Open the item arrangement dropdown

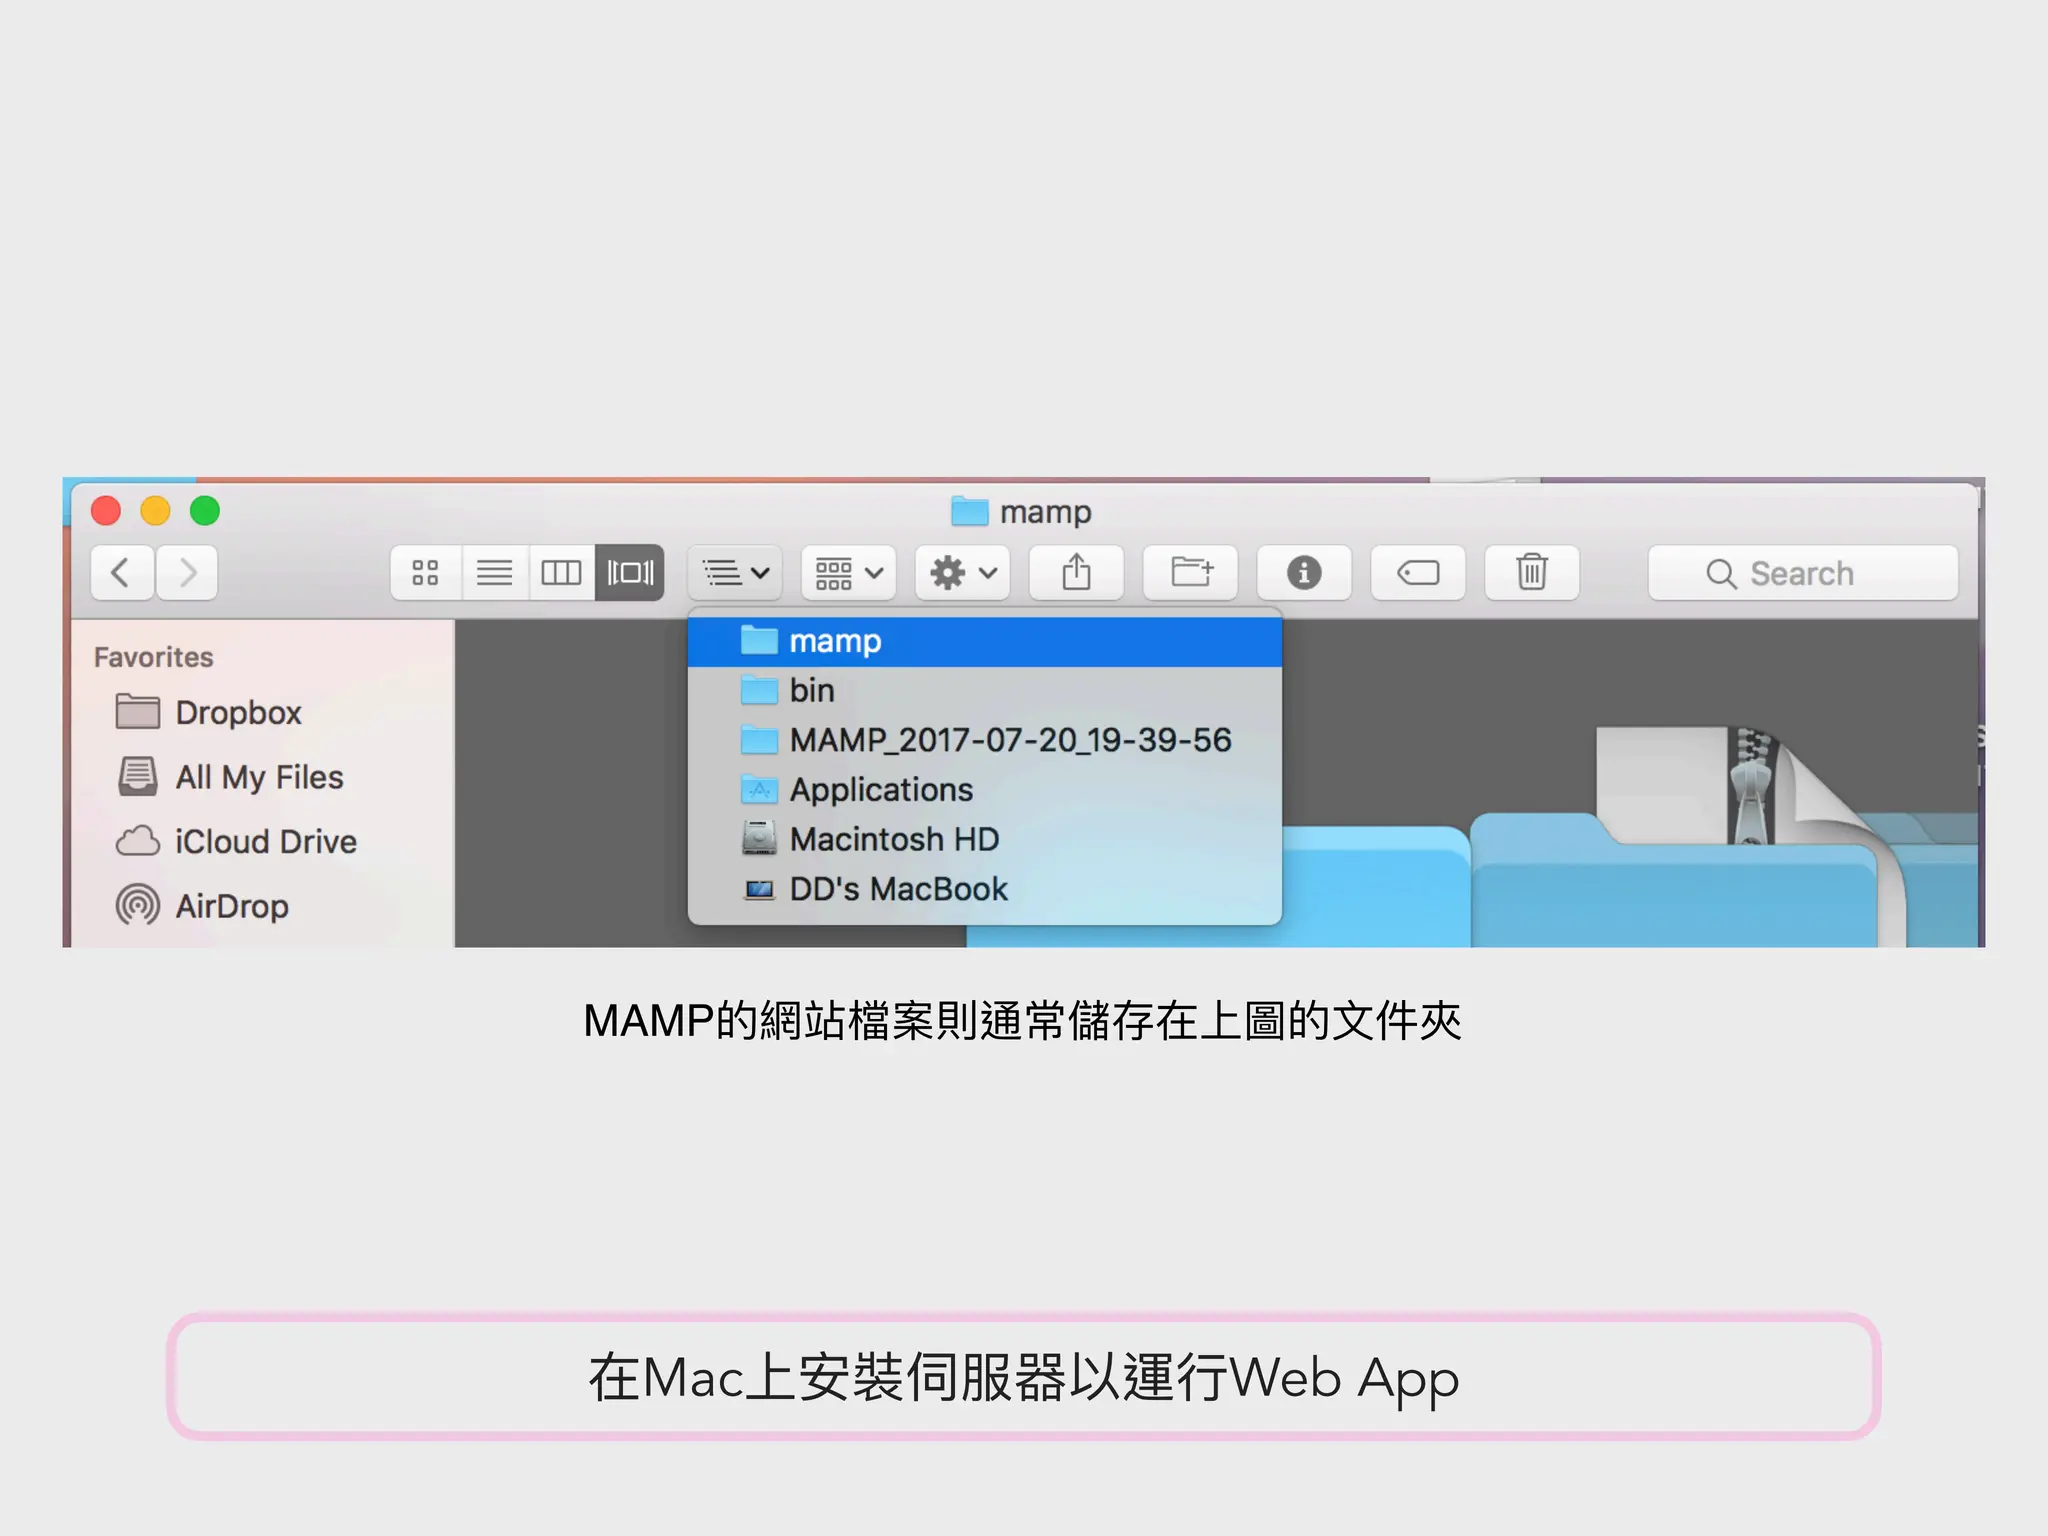tap(849, 573)
